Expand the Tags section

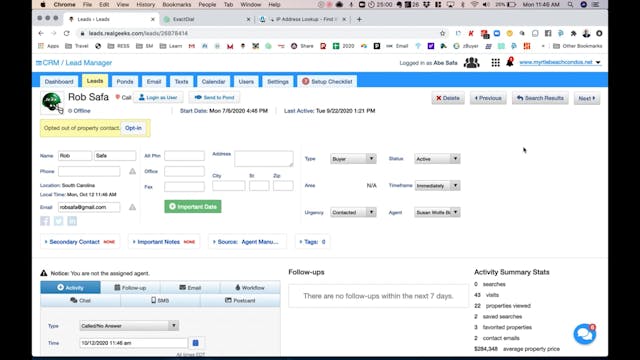pos(312,242)
